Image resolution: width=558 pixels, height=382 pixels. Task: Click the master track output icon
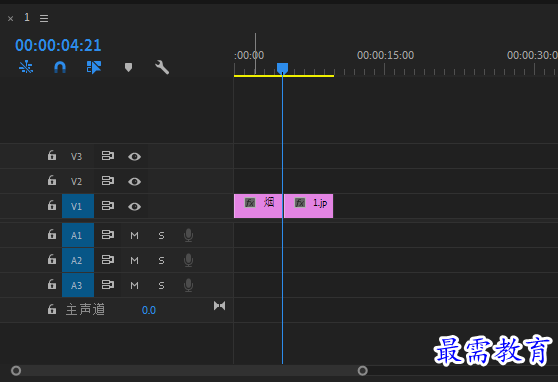click(x=220, y=306)
